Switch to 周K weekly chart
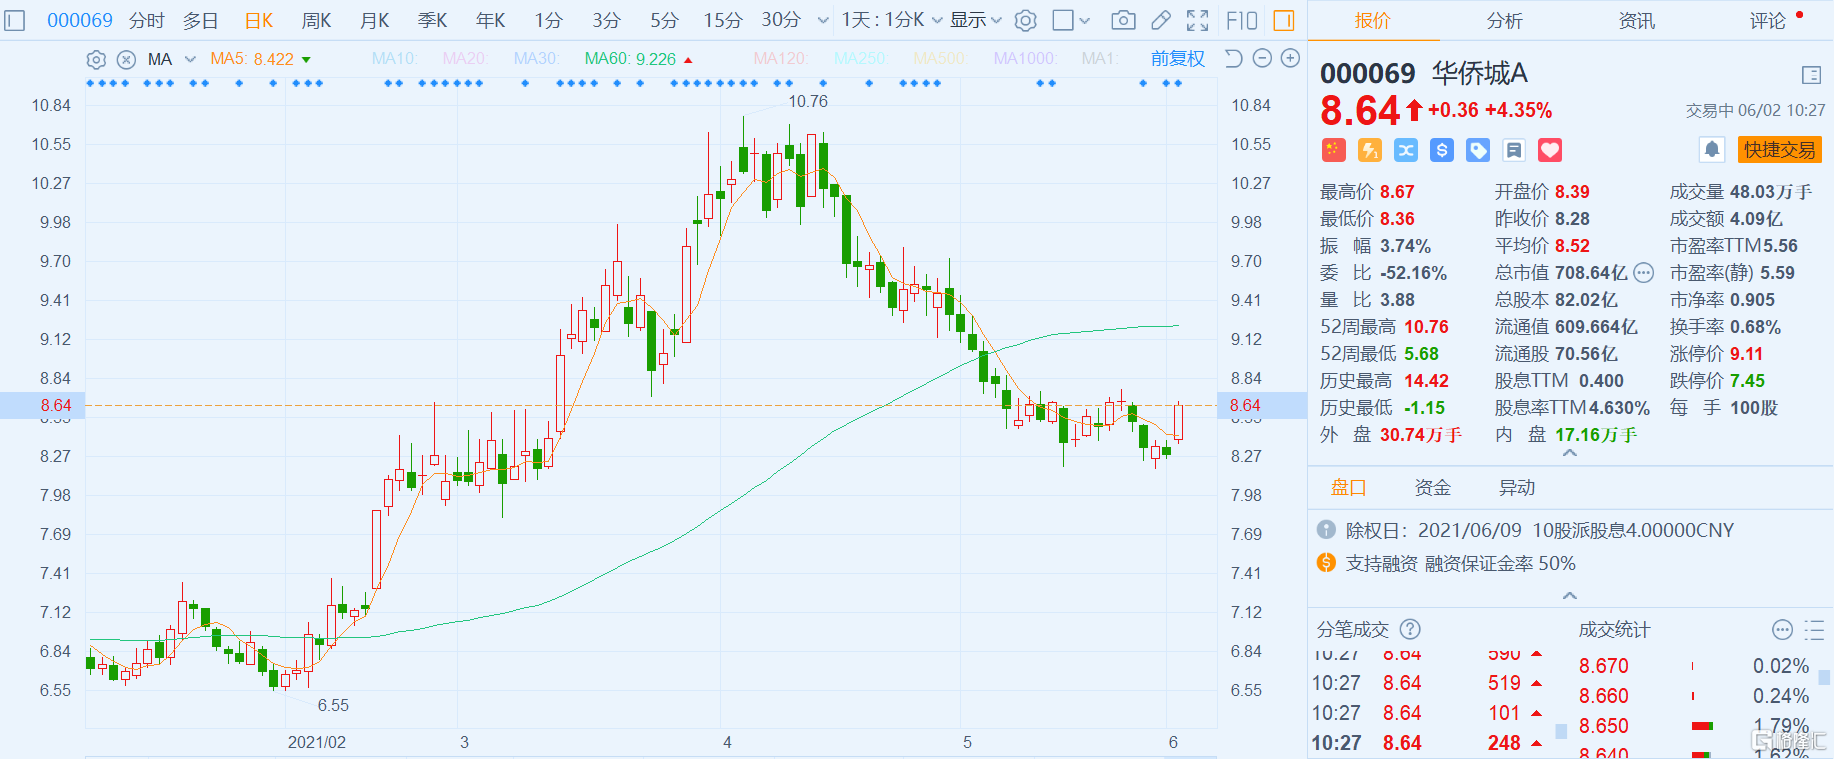Image resolution: width=1834 pixels, height=759 pixels. pos(317,20)
